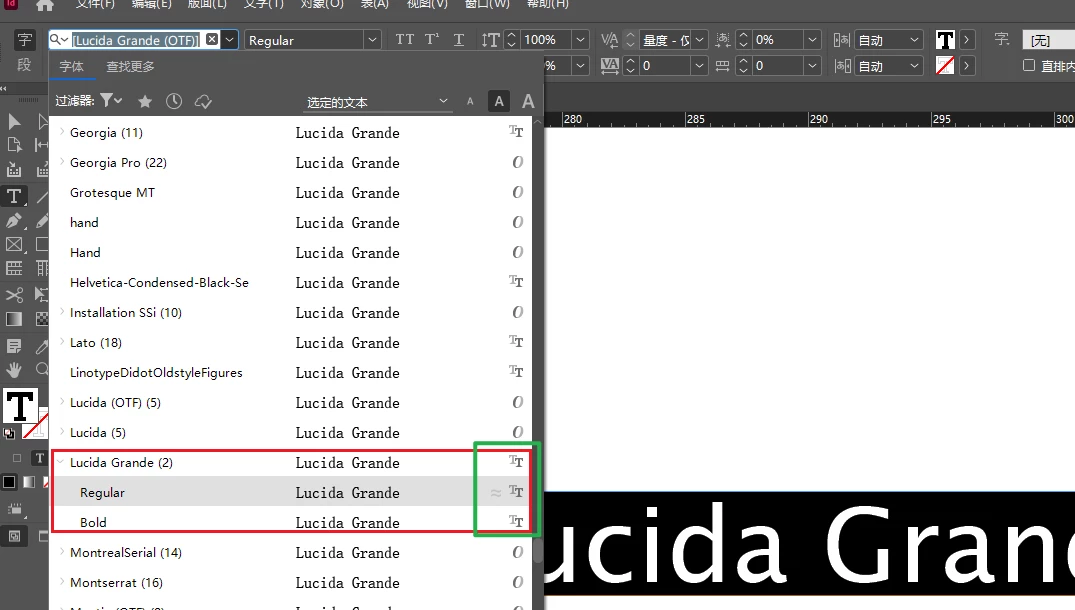The image size is (1075, 610).
Task: Collapse the font family list dropdown
Action: (x=230, y=40)
